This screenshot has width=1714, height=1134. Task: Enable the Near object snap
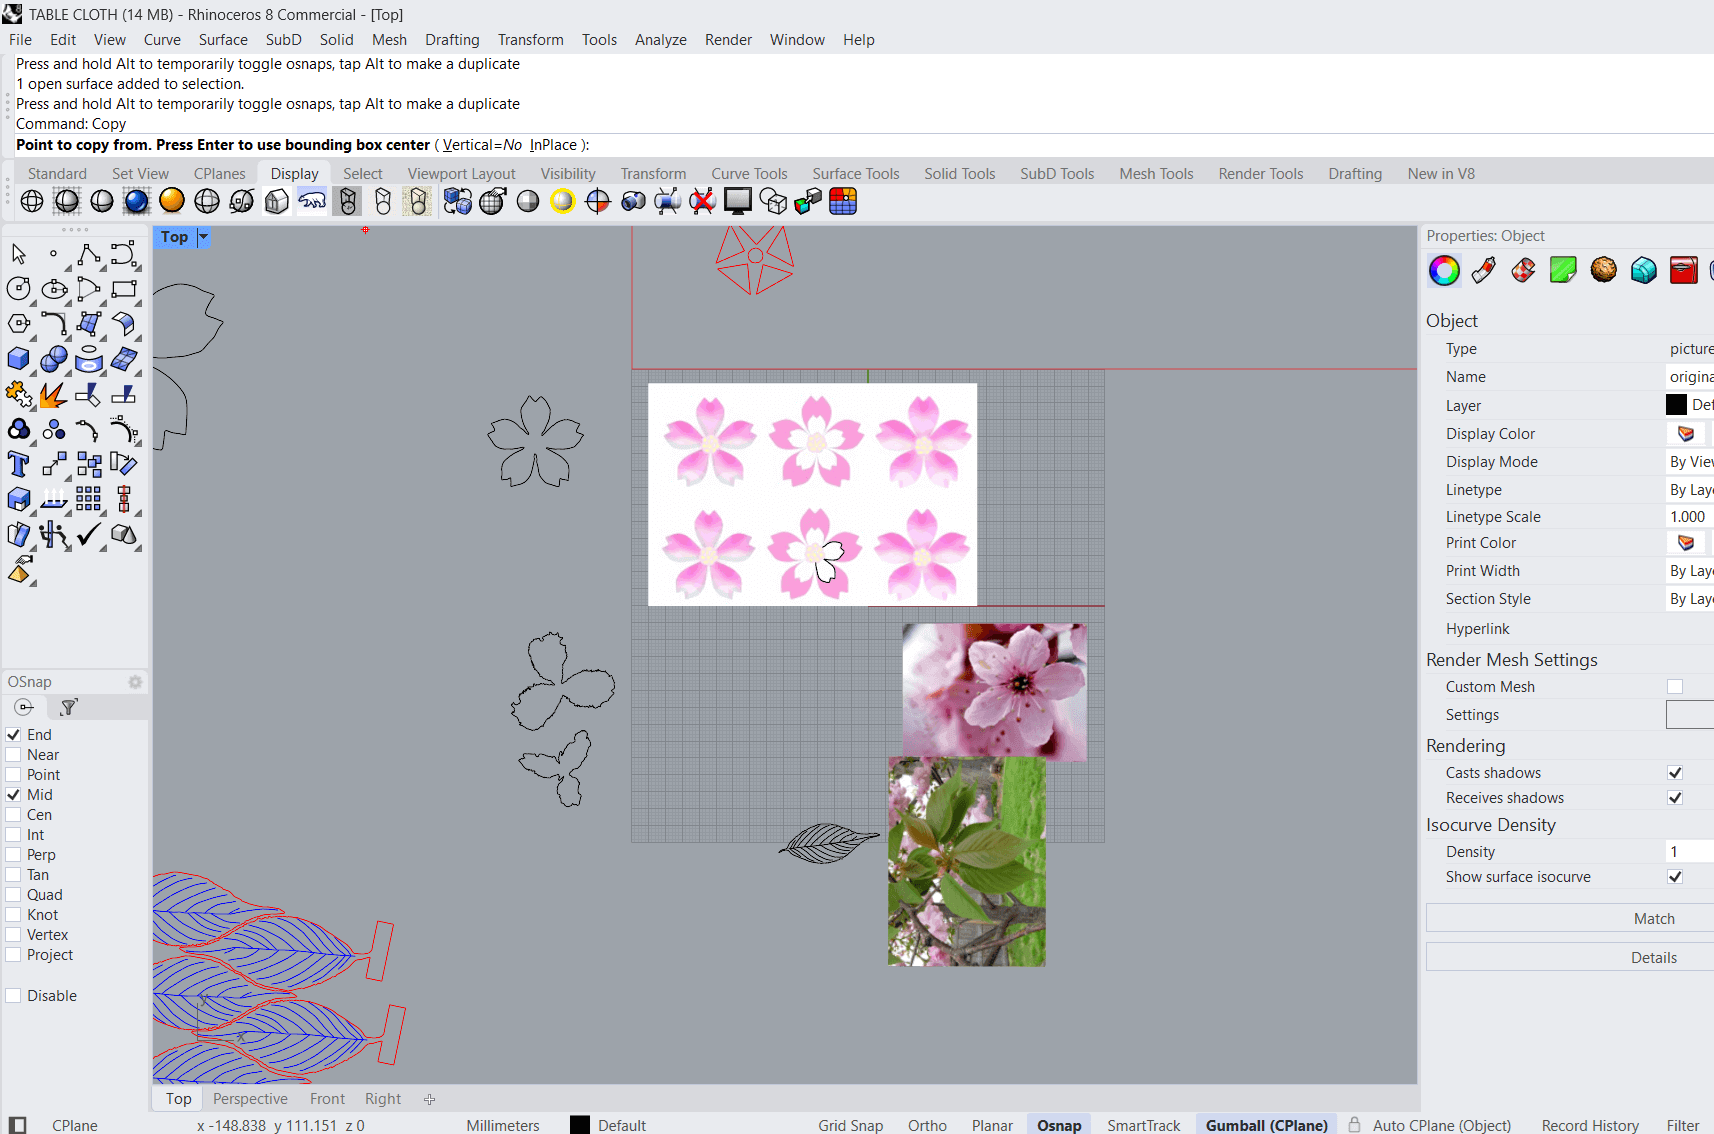point(14,755)
